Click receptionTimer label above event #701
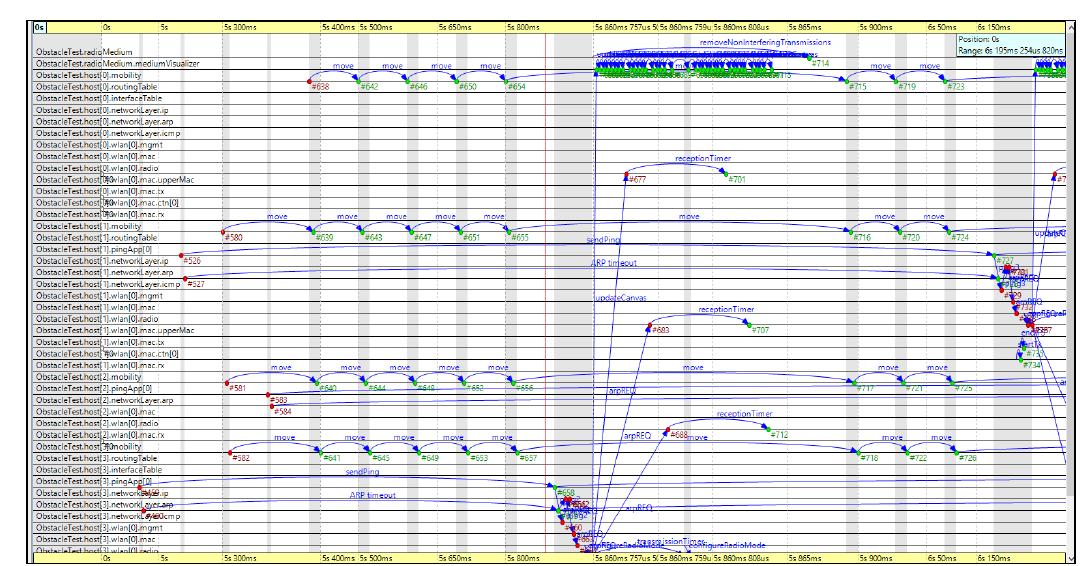This screenshot has height=566, width=1092. coord(703,159)
